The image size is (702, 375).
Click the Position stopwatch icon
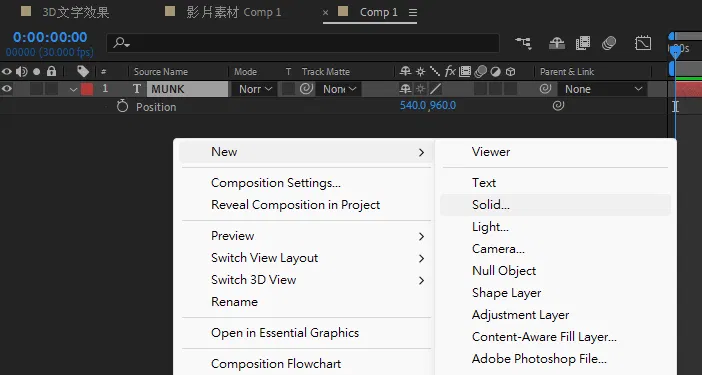tap(122, 107)
